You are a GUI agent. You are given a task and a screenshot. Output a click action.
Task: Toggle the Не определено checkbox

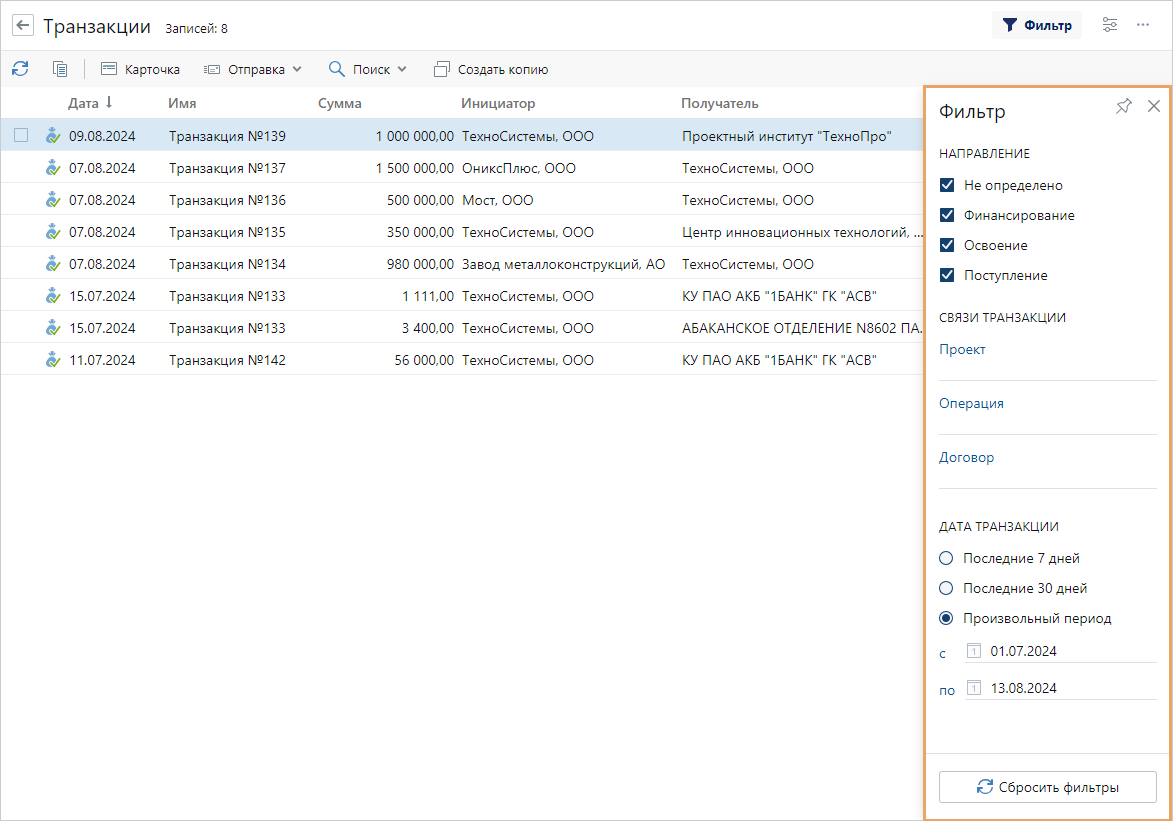[x=947, y=185]
